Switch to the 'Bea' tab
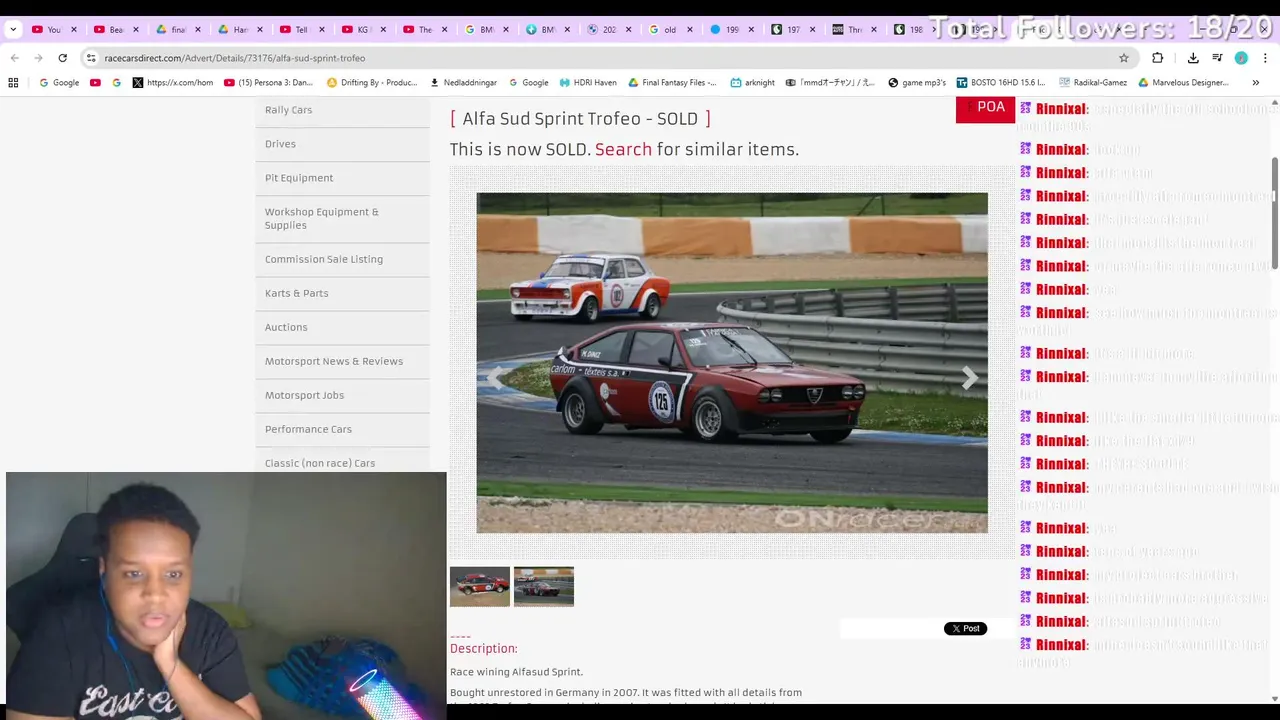Screen dimensions: 1280x720 (x=108, y=30)
